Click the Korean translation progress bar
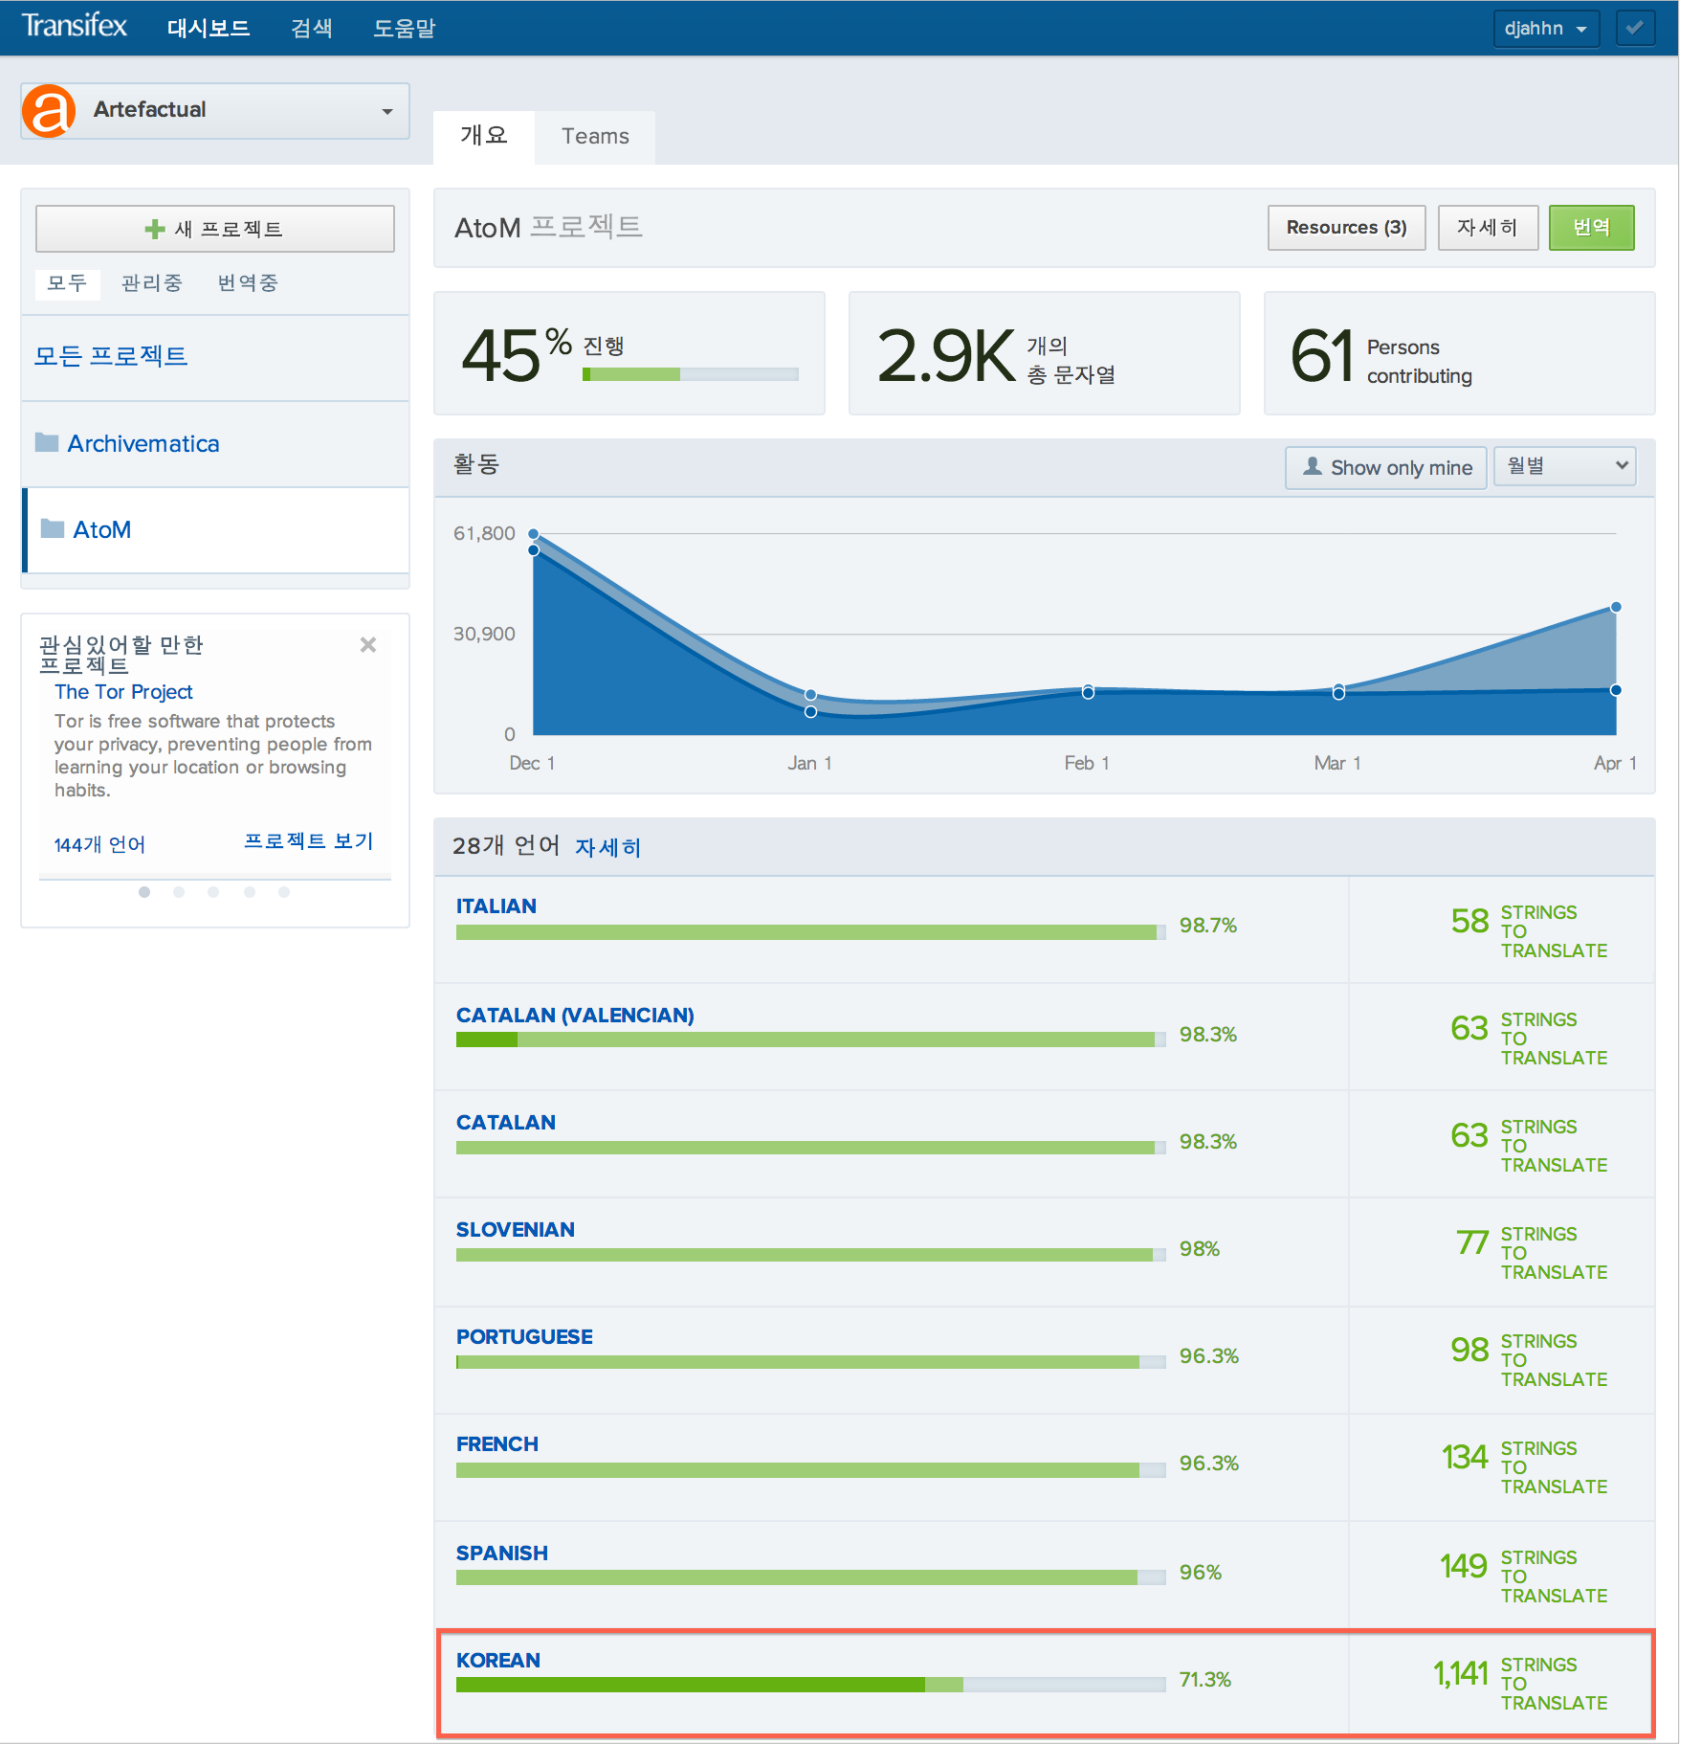Viewport: 1682px width, 1748px height. [x=810, y=1683]
